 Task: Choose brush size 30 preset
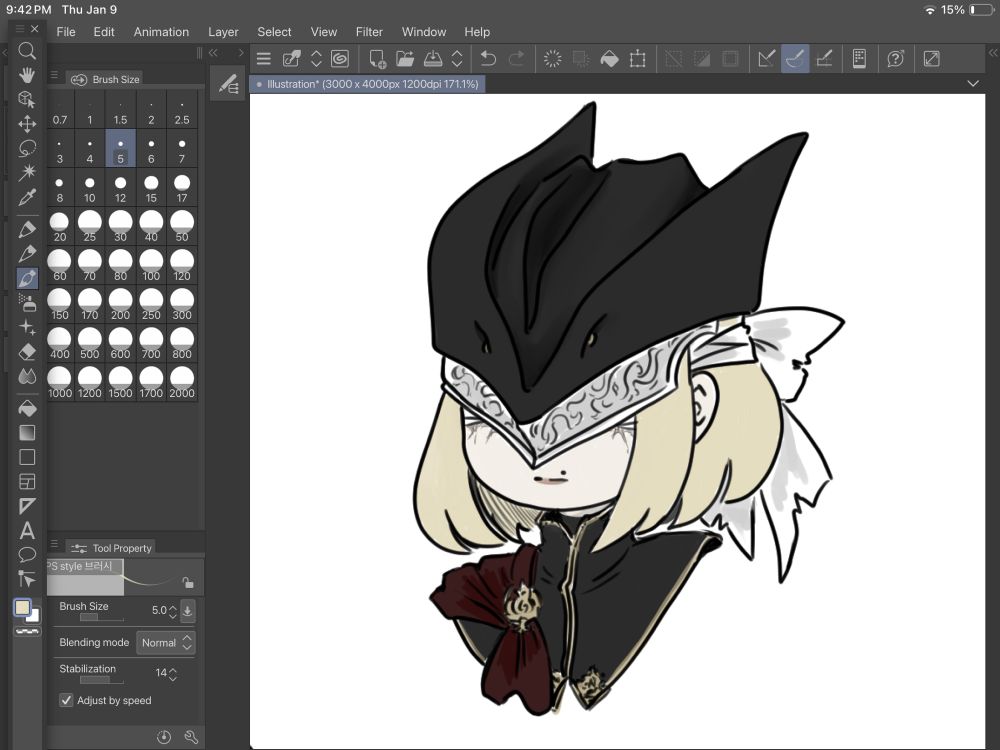pyautogui.click(x=120, y=226)
